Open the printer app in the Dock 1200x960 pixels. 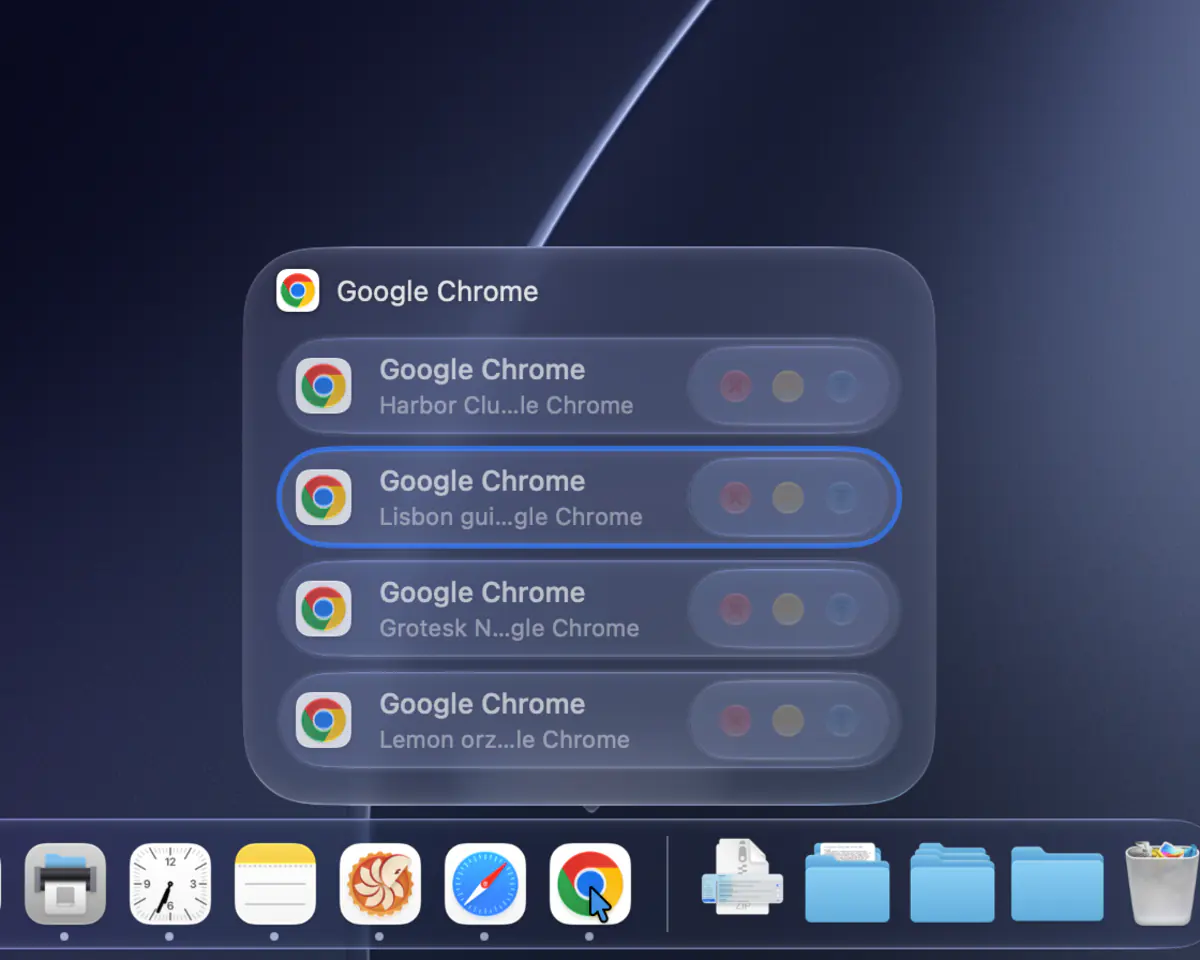[x=65, y=884]
